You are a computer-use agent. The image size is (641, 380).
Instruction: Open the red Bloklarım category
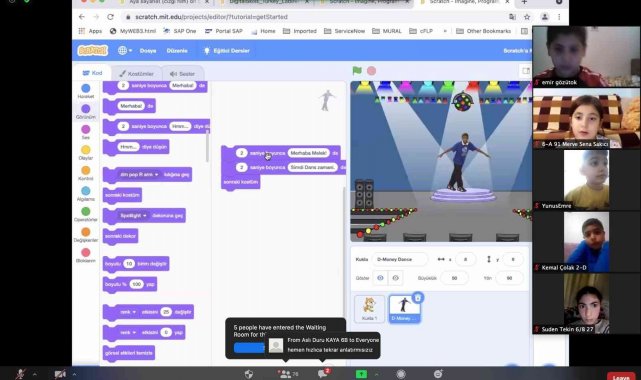[x=85, y=253]
